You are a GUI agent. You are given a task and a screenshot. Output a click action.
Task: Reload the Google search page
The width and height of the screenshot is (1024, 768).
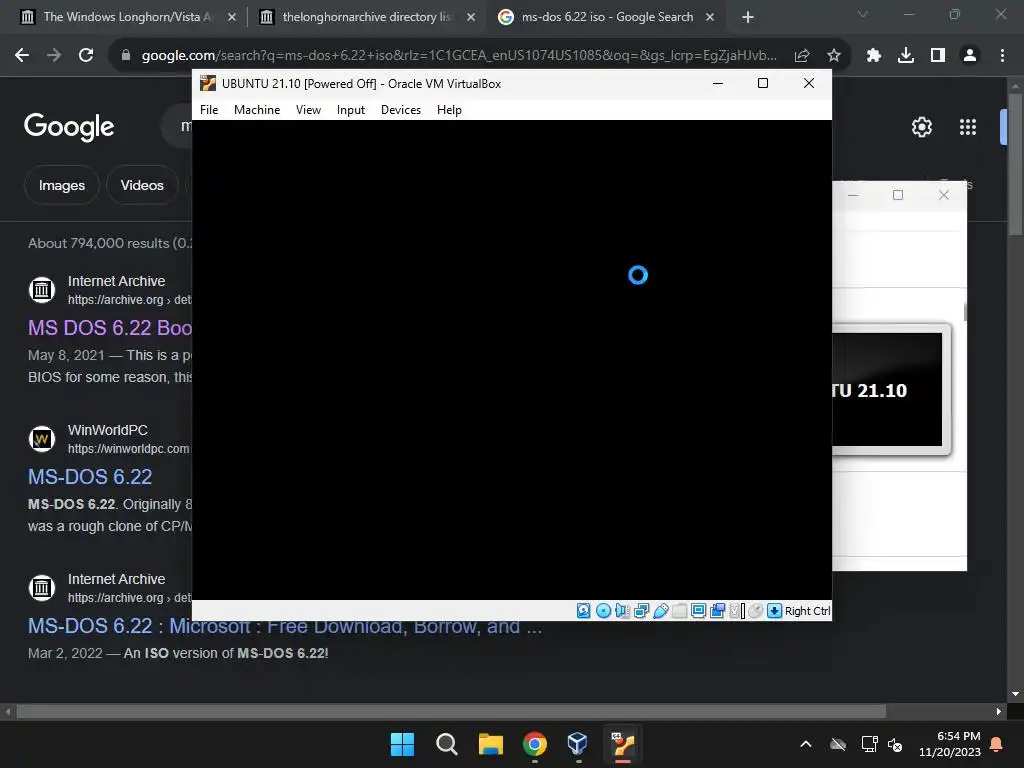click(86, 56)
